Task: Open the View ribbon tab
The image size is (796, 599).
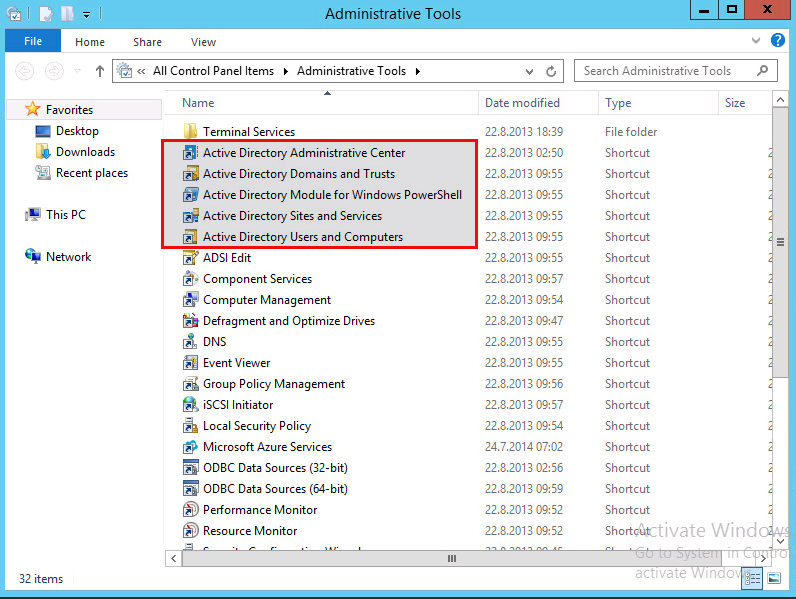Action: (x=203, y=42)
